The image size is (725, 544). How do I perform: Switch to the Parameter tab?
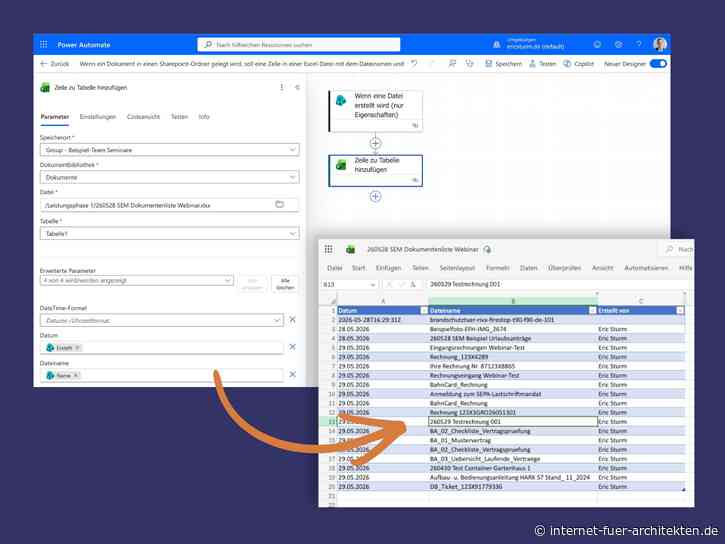click(55, 117)
